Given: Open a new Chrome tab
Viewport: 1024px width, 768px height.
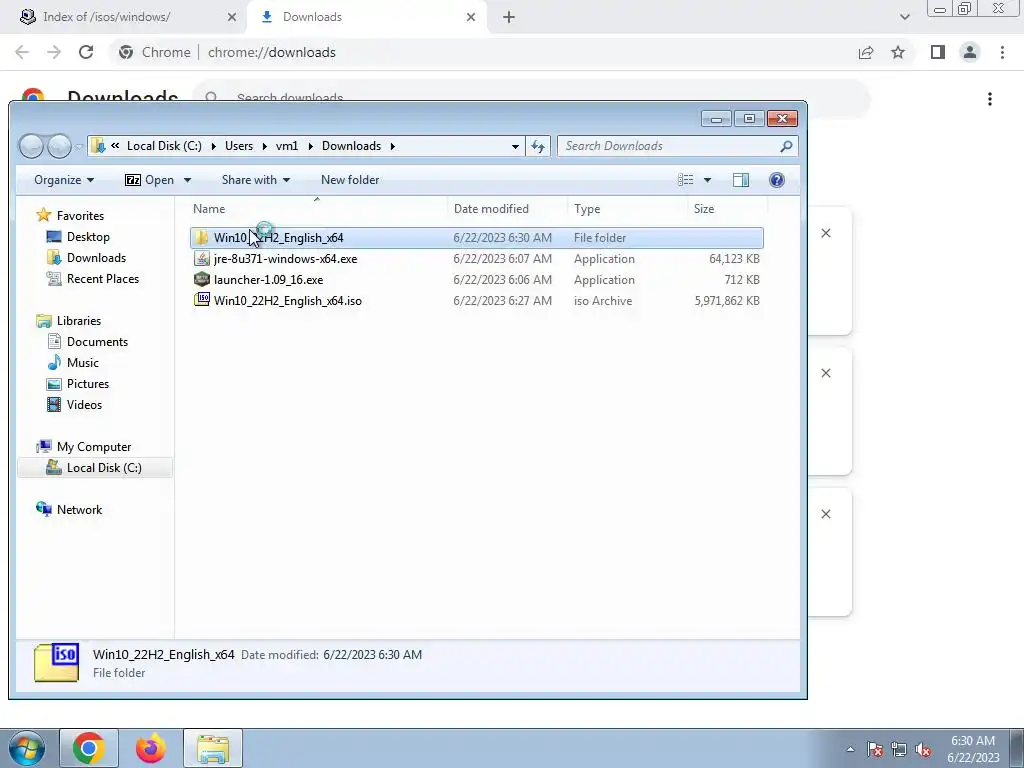Looking at the screenshot, I should (509, 17).
